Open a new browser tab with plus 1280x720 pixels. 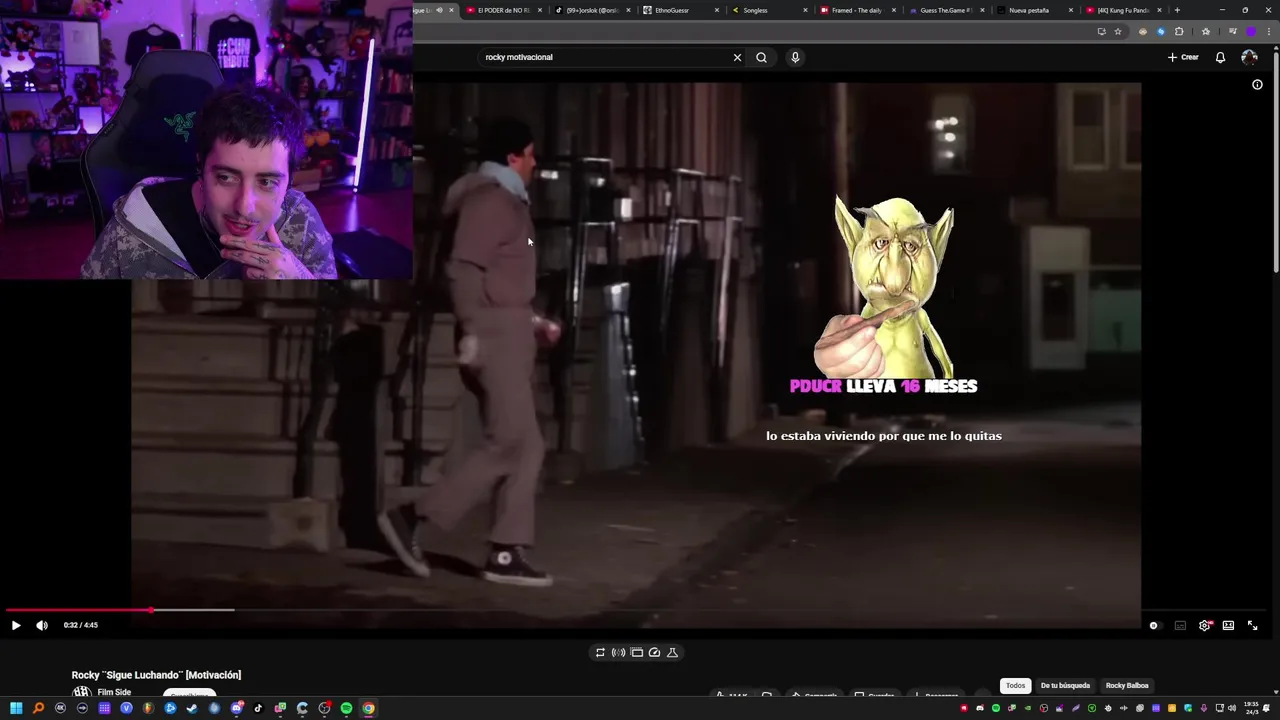1177,10
